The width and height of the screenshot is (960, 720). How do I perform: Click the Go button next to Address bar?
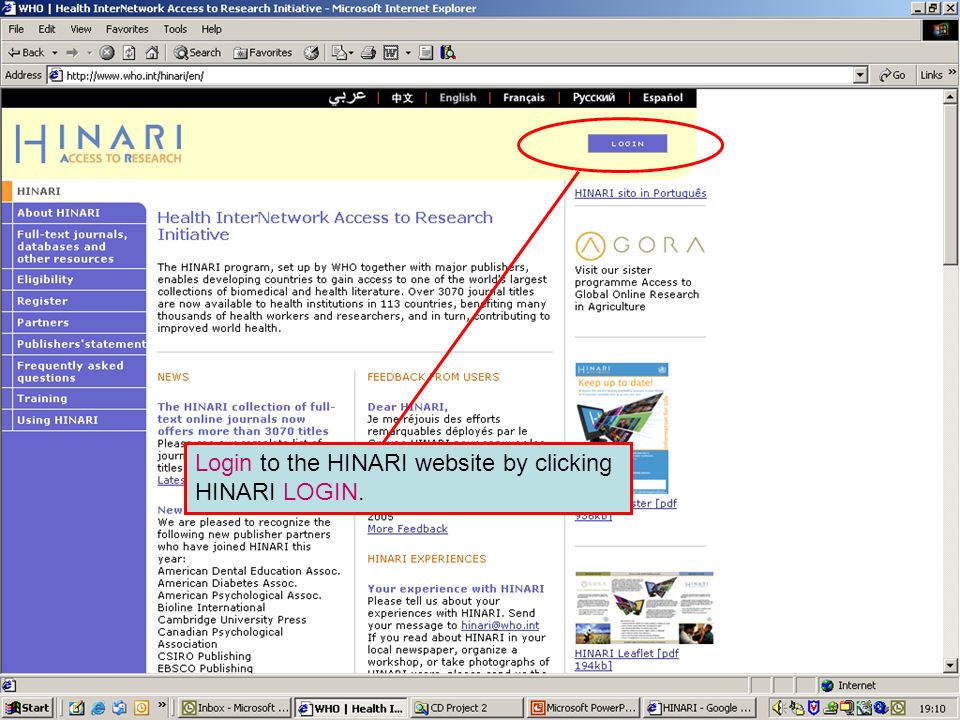[x=892, y=75]
